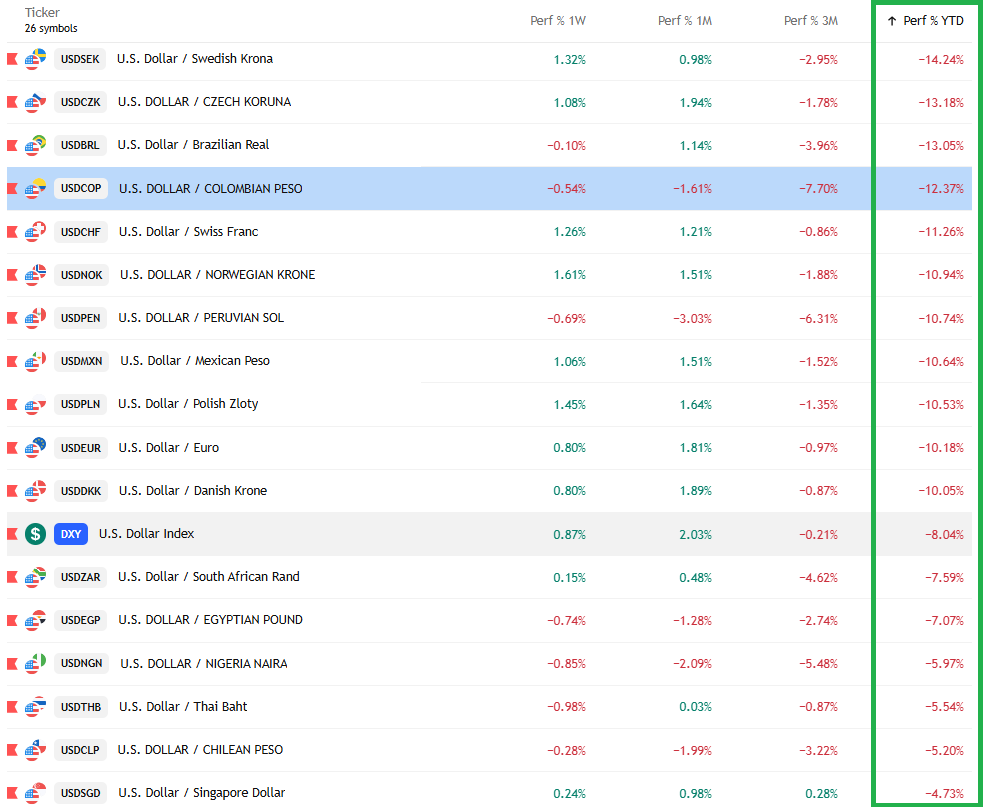Click the red flag icon for USDSEK

pos(12,59)
